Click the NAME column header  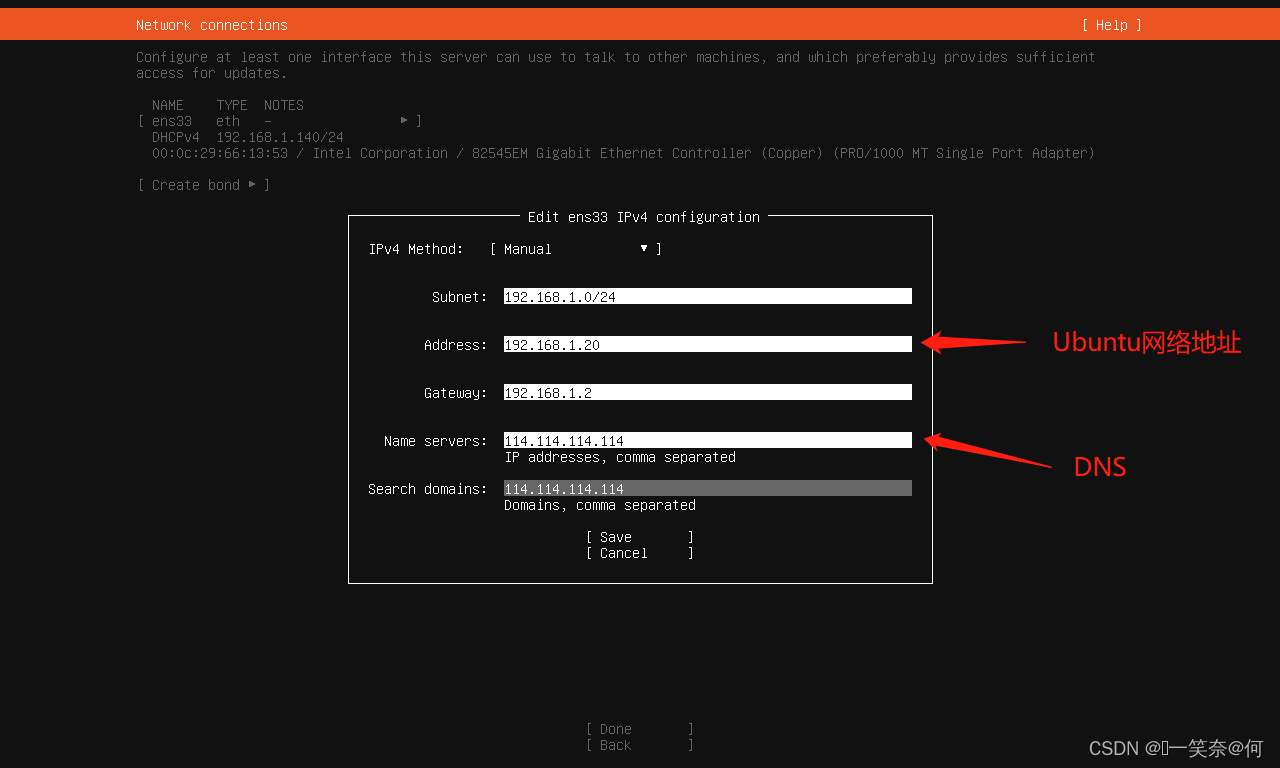168,105
